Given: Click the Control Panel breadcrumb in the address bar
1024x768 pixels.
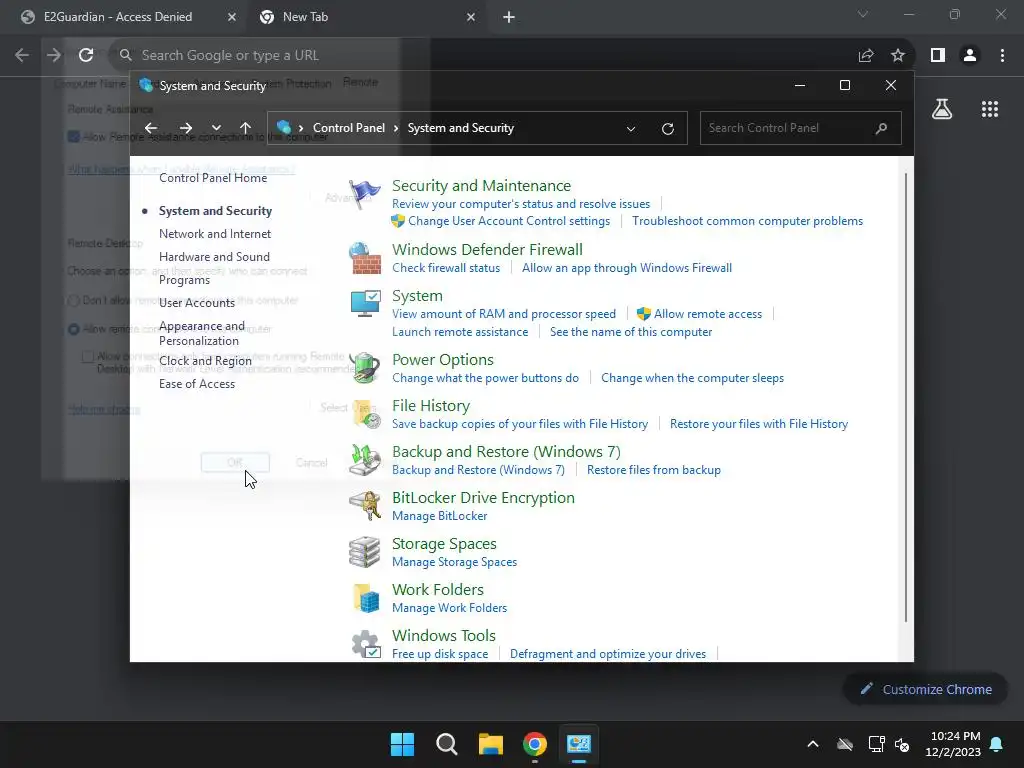Looking at the screenshot, I should click(349, 128).
